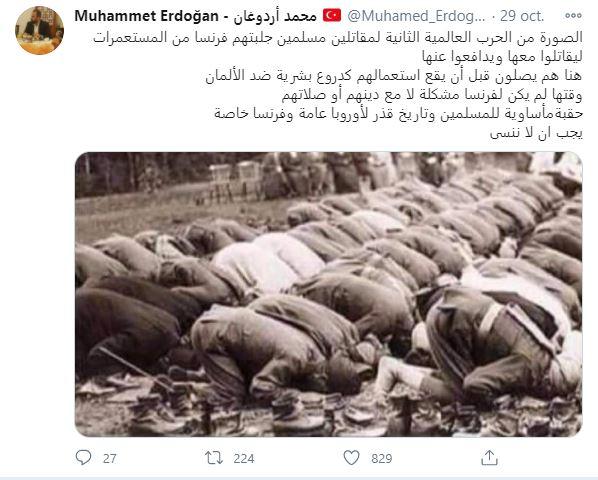Image resolution: width=598 pixels, height=480 pixels.
Task: Like the tweet with the heart icon
Action: [x=351, y=458]
